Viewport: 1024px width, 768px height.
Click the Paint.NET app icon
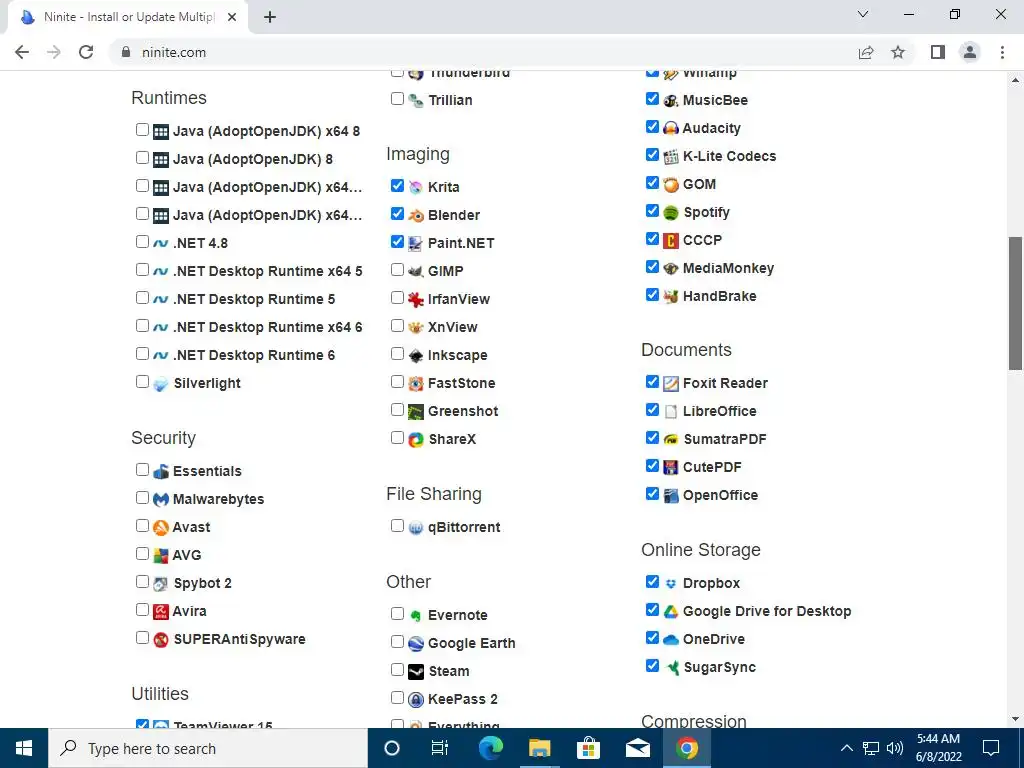[416, 244]
